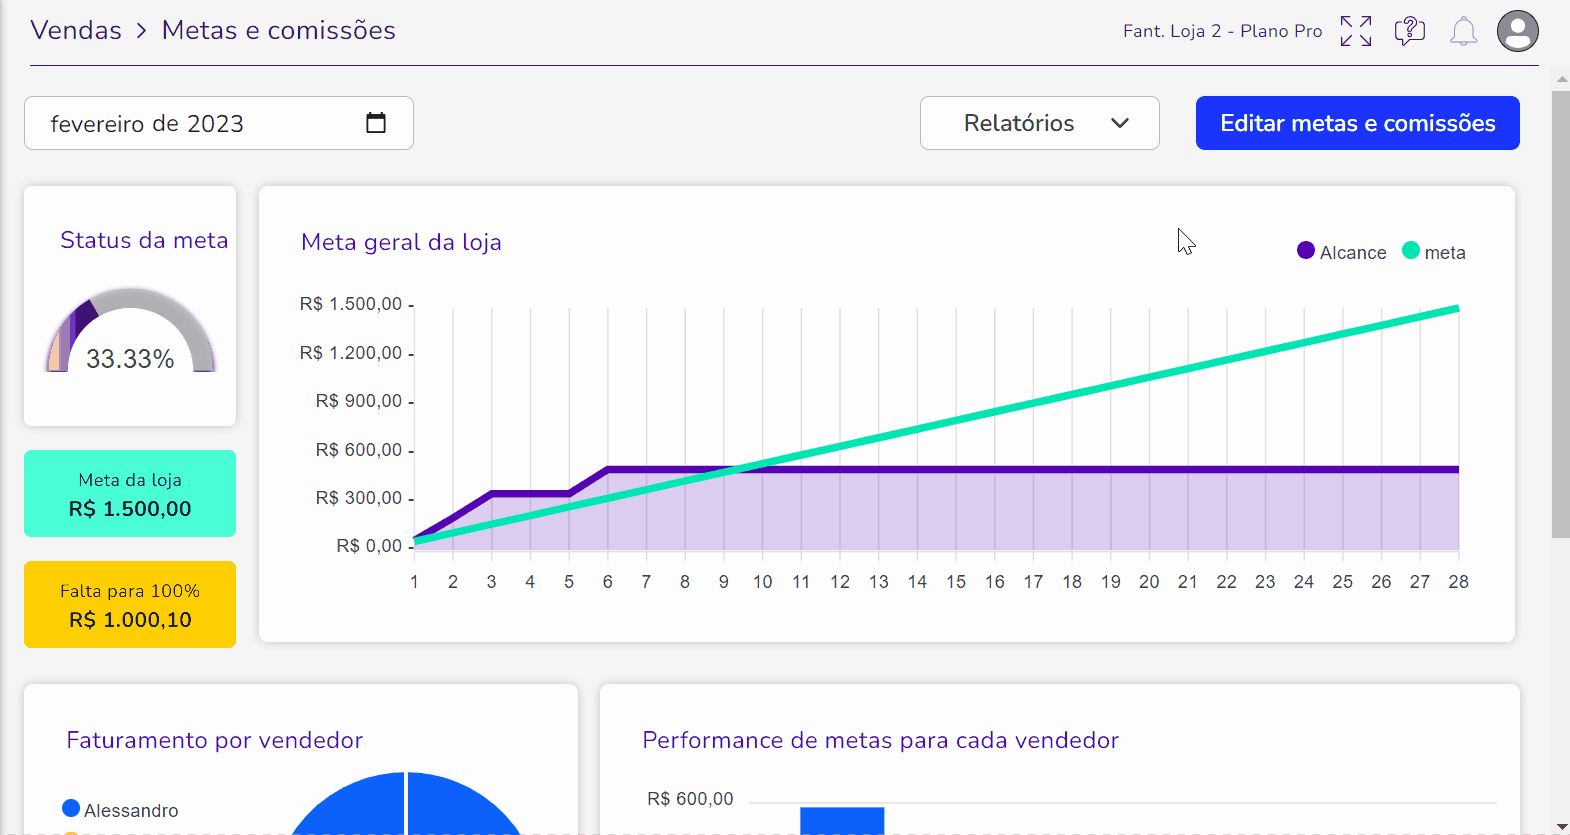Toggle Alcance legend series
Screen dimensions: 1570x835
tap(1341, 252)
